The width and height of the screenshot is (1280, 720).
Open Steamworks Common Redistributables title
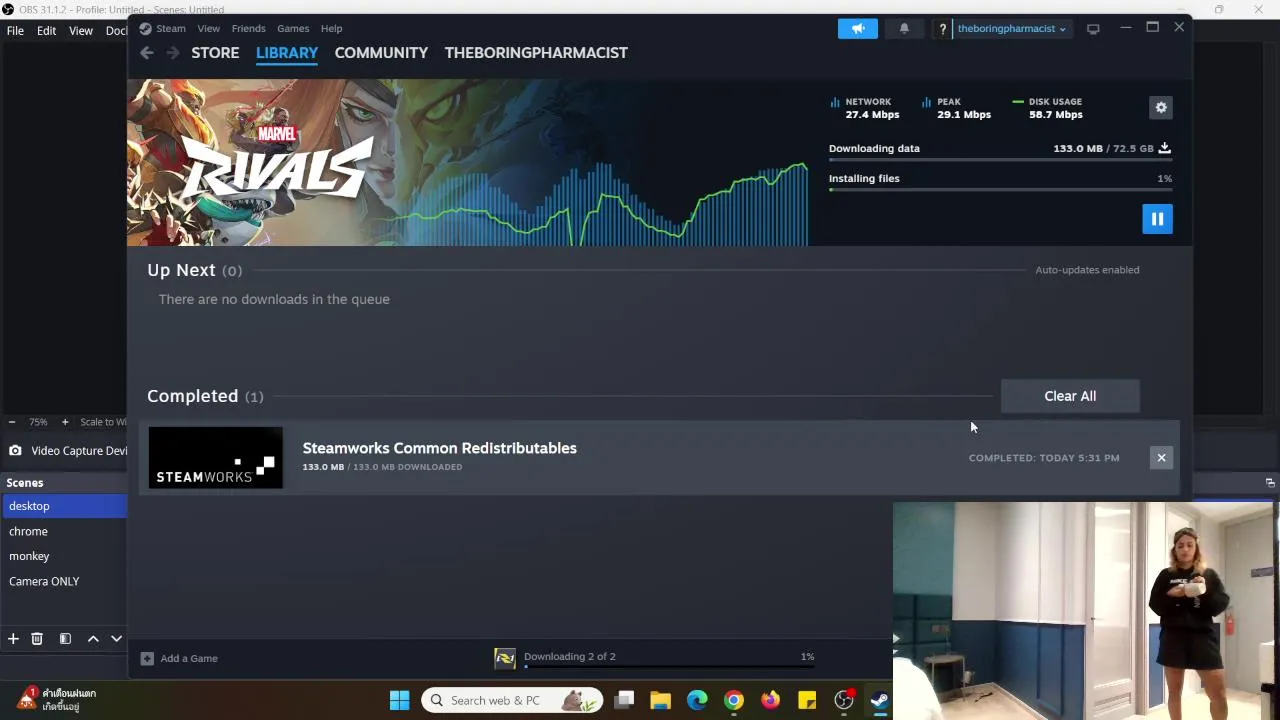[439, 448]
